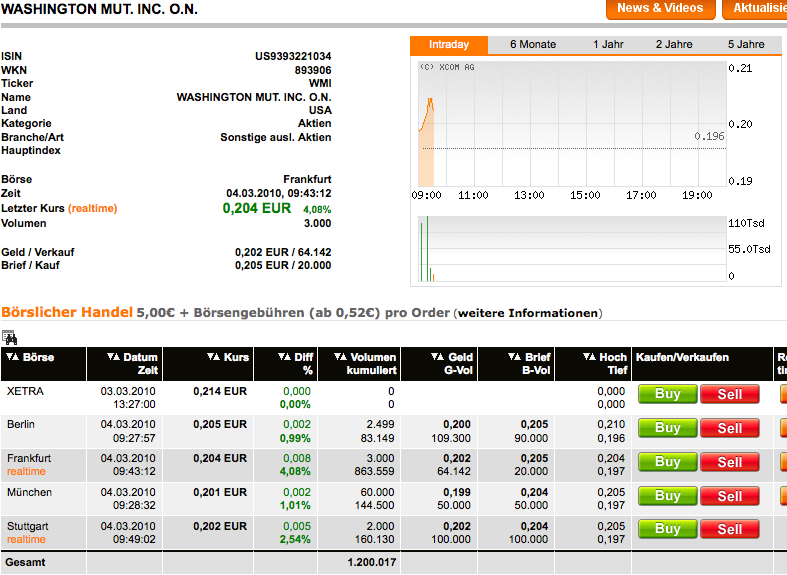Switch chart to 2 Jahre tab
The image size is (787, 575).
[x=674, y=45]
